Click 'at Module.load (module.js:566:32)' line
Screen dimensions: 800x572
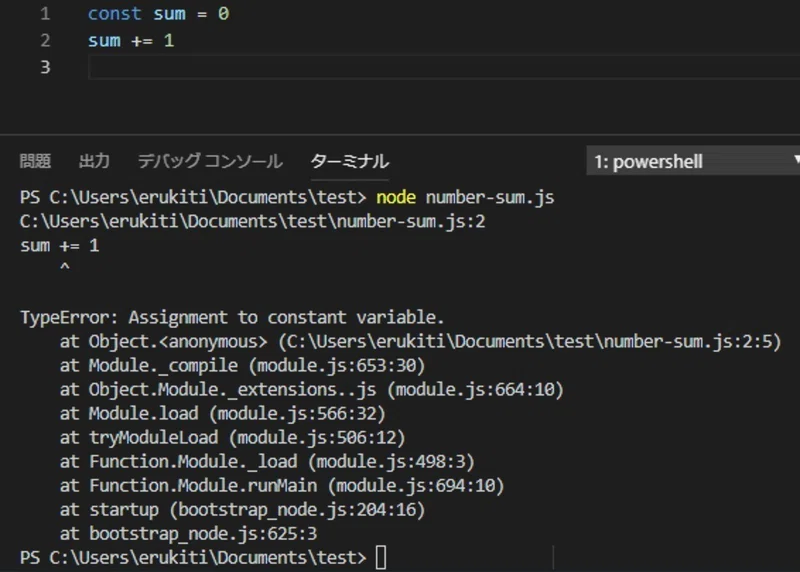(222, 413)
